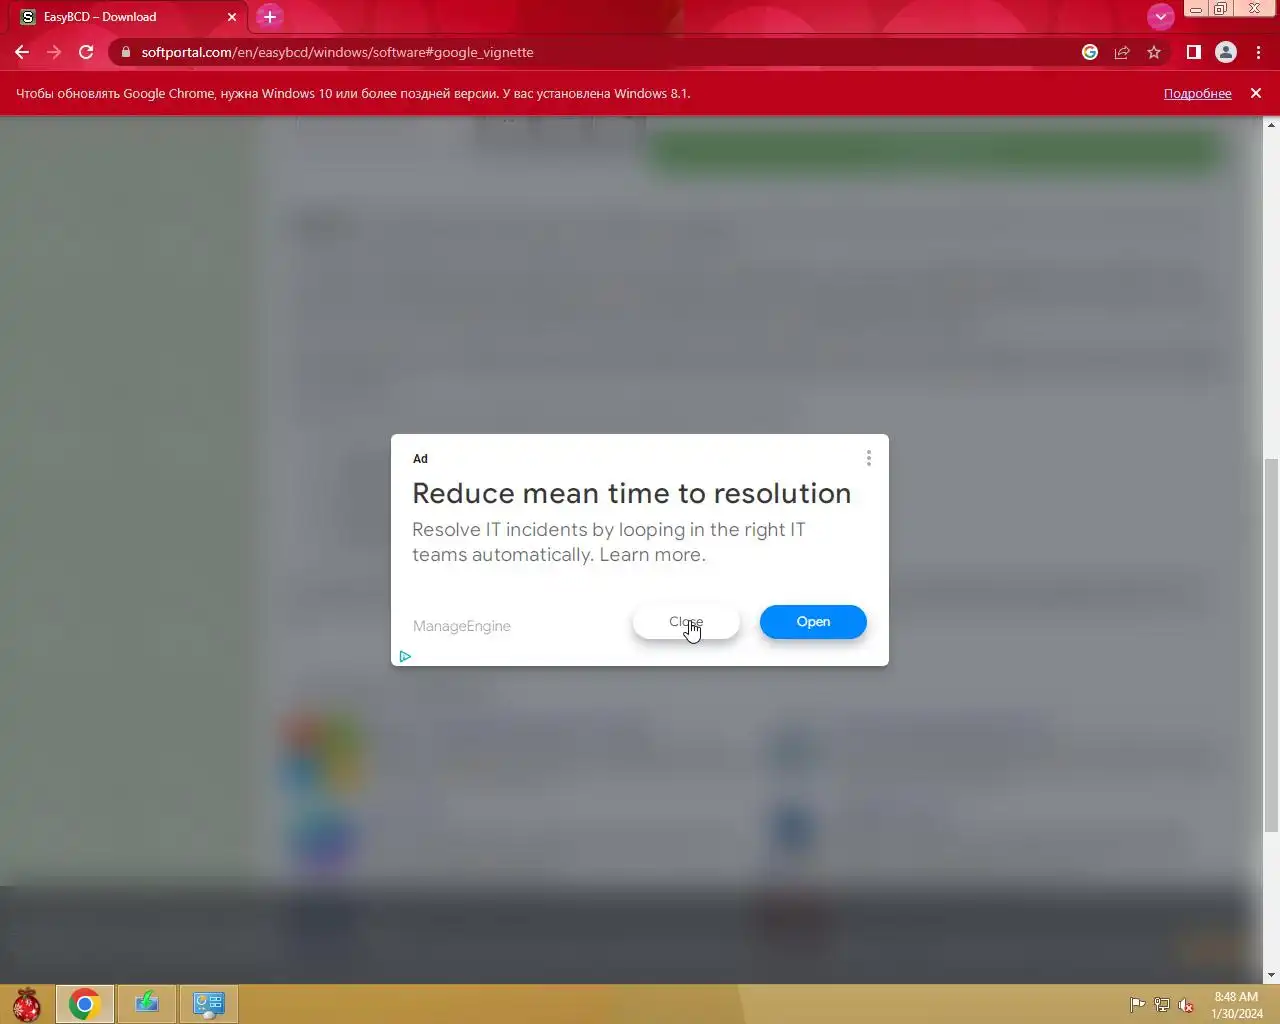Viewport: 1280px width, 1024px height.
Task: Open the Control Panel taskbar app
Action: (x=209, y=1004)
